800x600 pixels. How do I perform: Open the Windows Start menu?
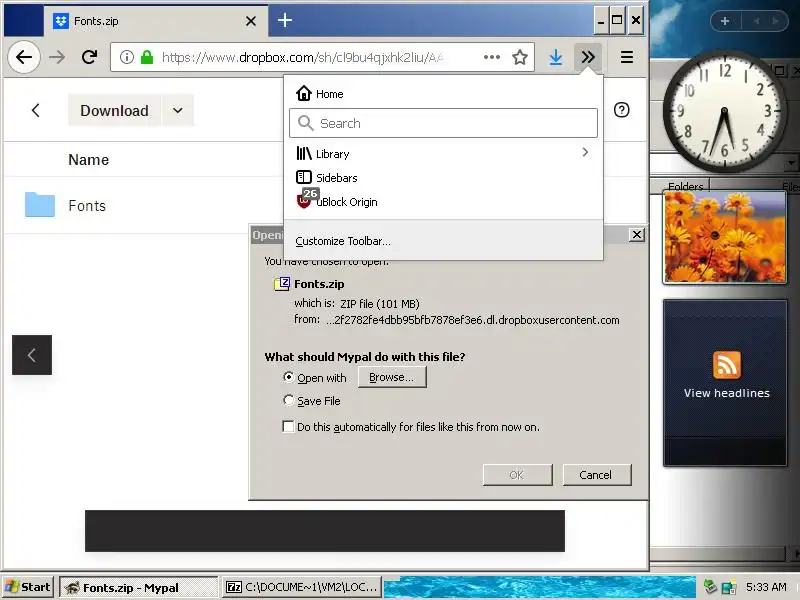tap(28, 587)
